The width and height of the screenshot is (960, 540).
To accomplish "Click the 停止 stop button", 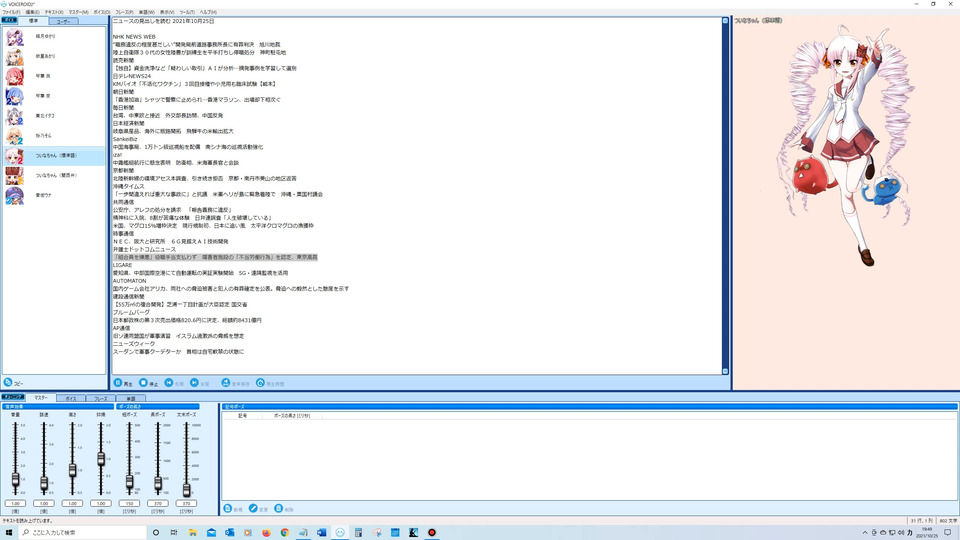I will pyautogui.click(x=148, y=383).
